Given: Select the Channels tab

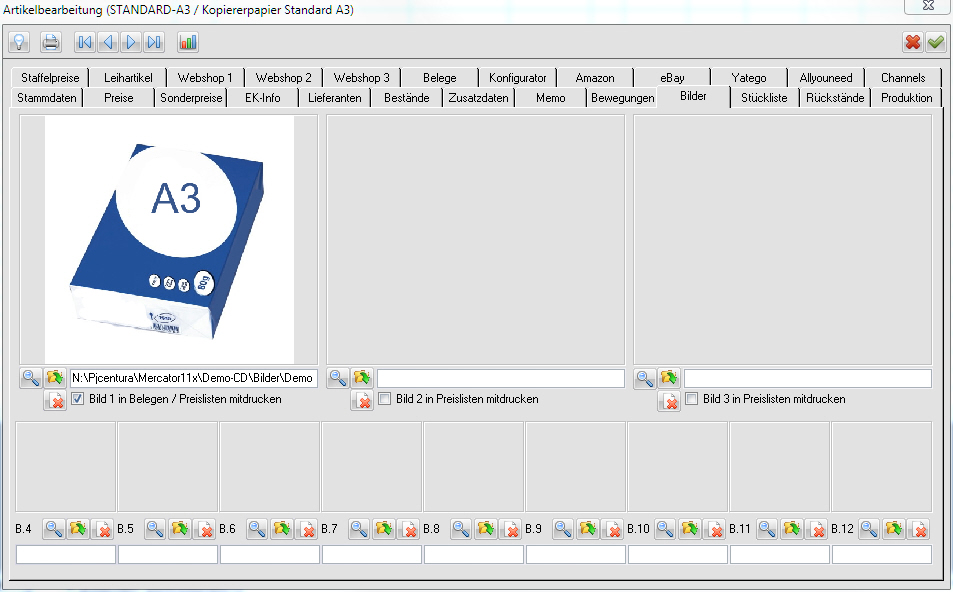Looking at the screenshot, I should pos(903,78).
